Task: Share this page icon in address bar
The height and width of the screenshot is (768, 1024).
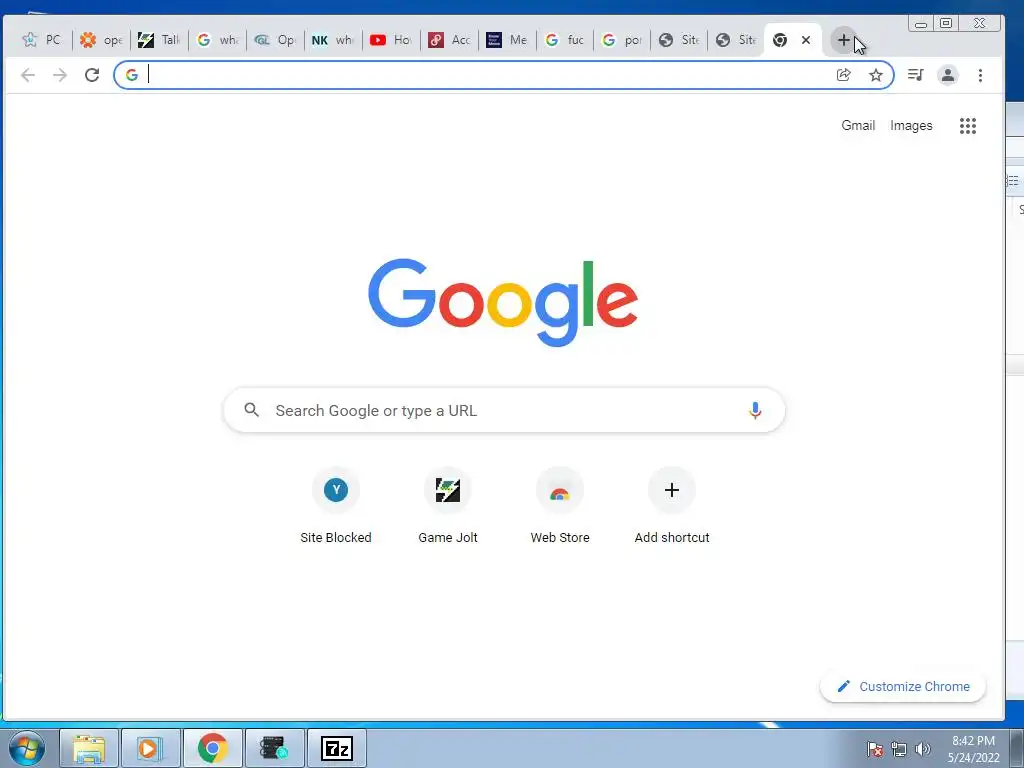Action: [x=844, y=75]
